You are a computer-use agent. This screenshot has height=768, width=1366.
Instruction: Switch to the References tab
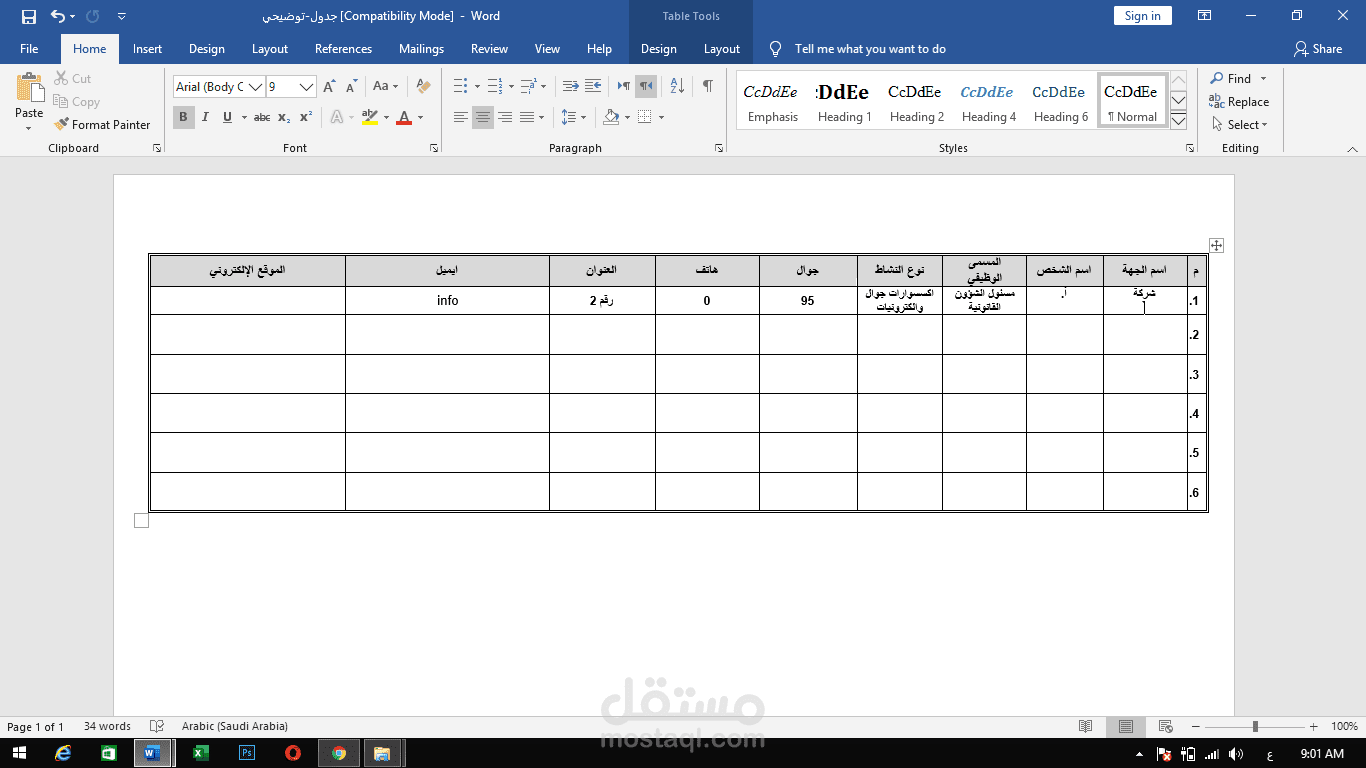(x=343, y=49)
